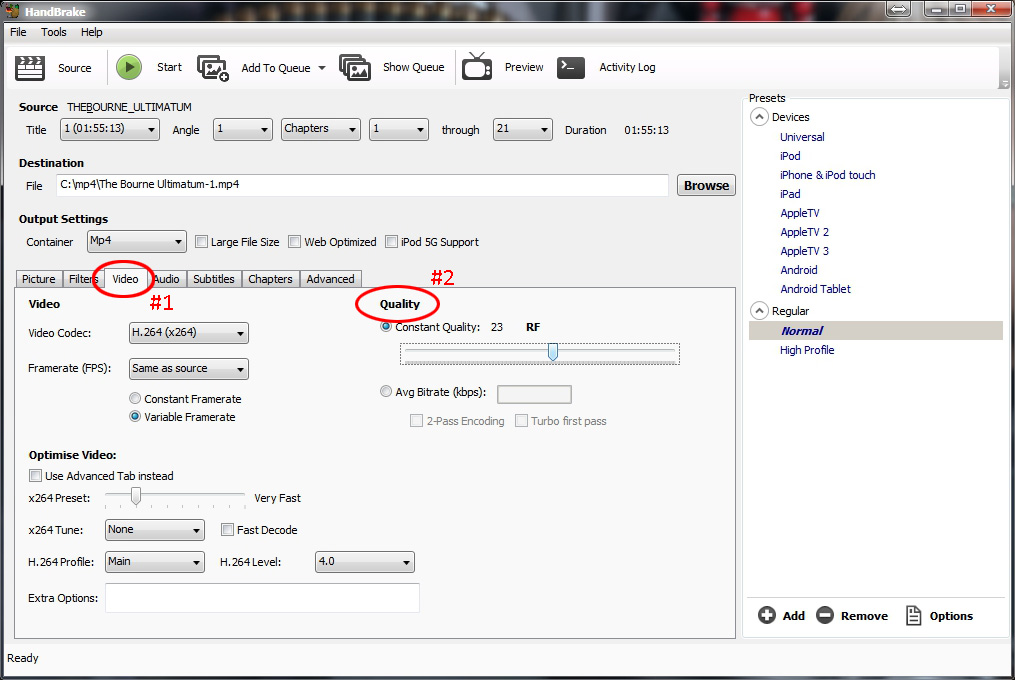
Task: Collapse the Regular preset group
Action: (x=759, y=311)
